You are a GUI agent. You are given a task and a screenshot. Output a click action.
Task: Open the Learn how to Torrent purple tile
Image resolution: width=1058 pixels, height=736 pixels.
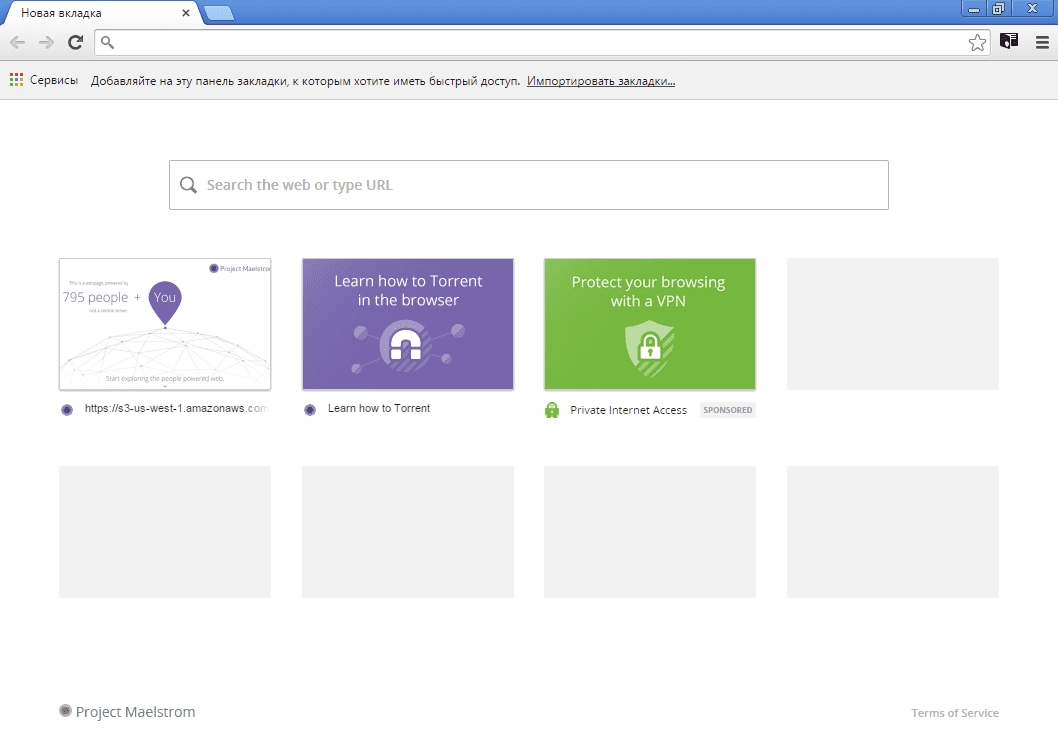(408, 324)
